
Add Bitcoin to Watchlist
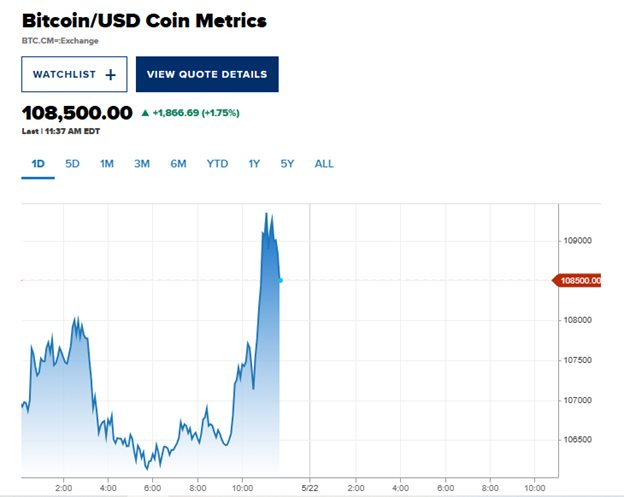(x=74, y=74)
